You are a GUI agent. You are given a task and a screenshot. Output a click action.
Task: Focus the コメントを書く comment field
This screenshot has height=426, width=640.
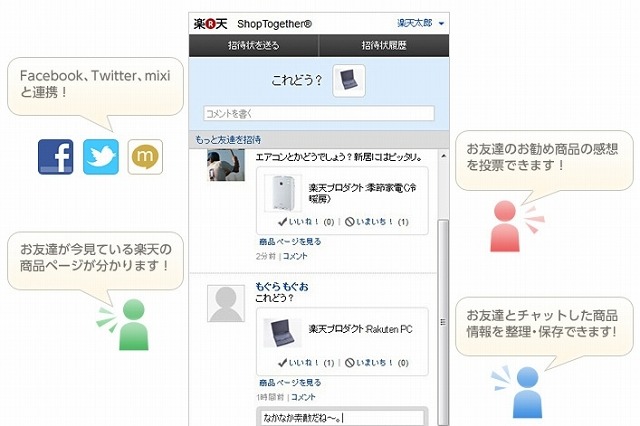(x=319, y=113)
